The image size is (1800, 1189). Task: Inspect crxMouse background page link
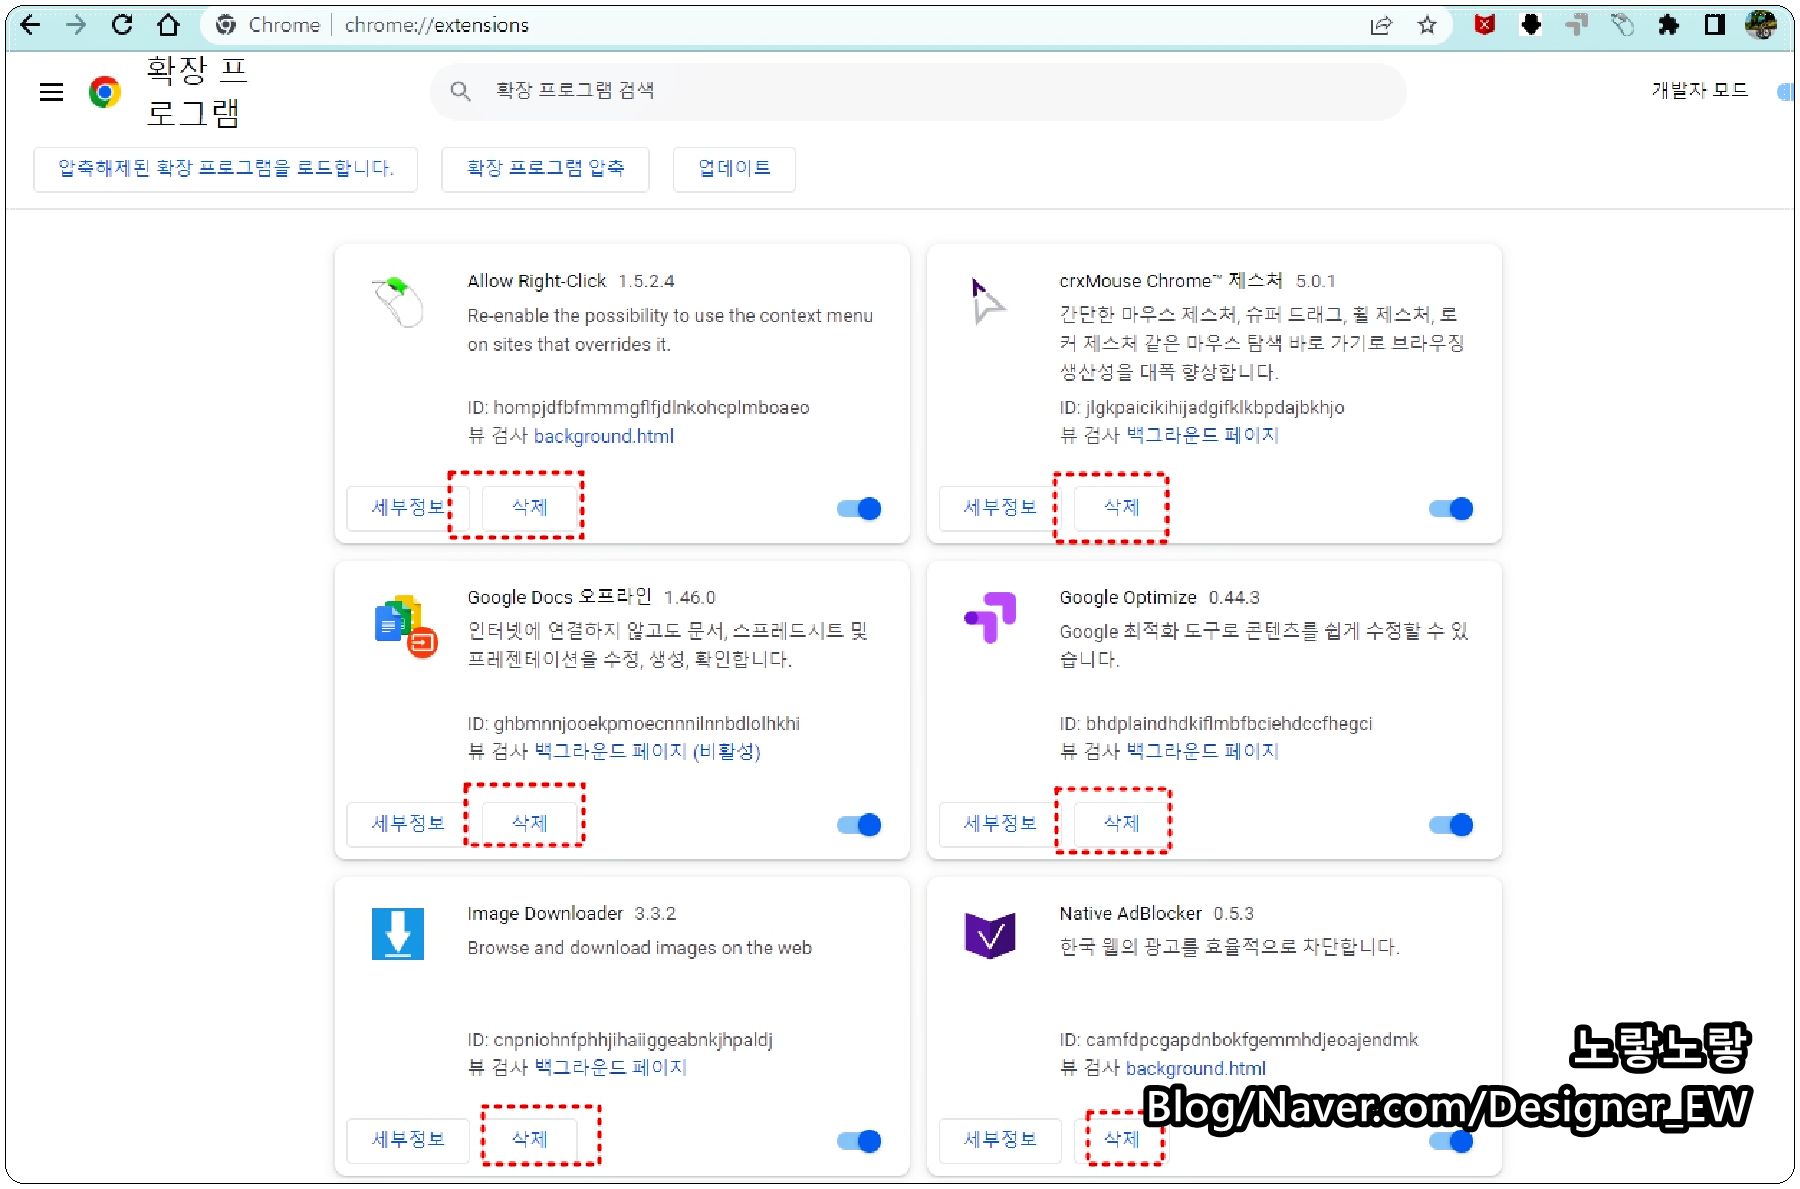point(1203,436)
